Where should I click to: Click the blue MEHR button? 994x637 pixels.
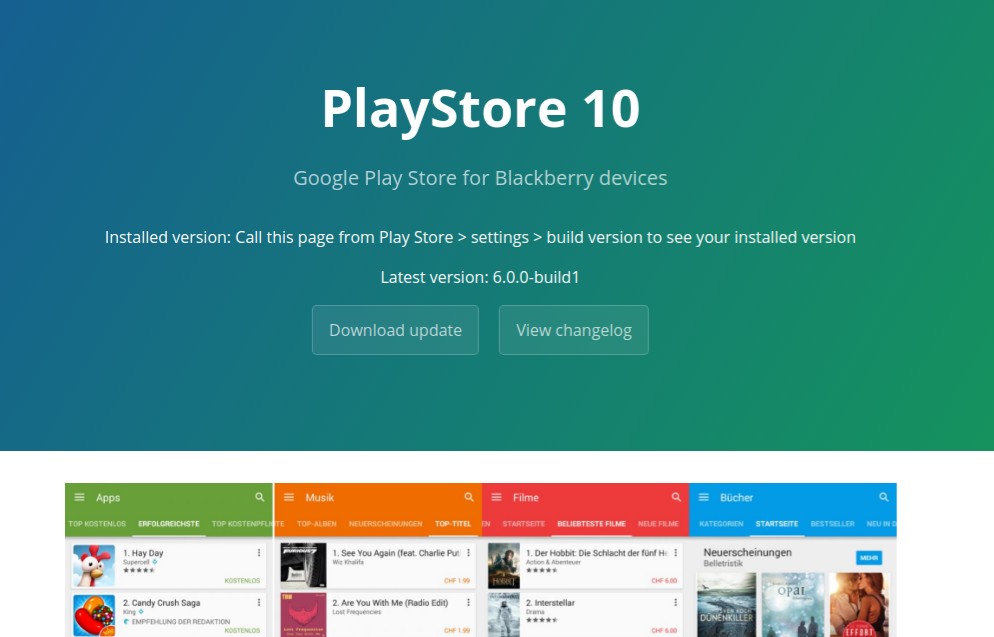868,558
